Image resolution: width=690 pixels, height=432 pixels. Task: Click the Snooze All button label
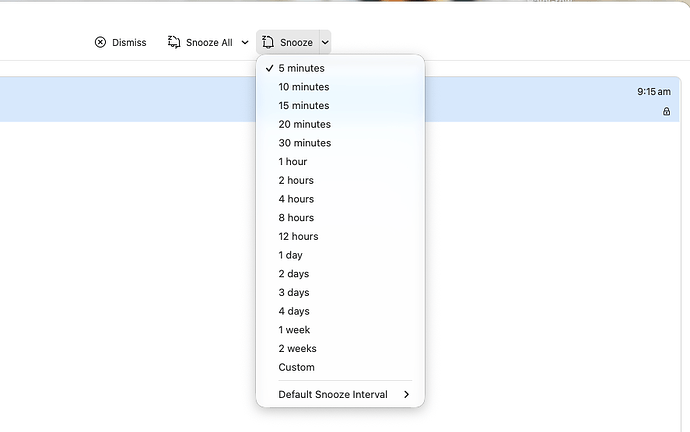click(x=209, y=42)
